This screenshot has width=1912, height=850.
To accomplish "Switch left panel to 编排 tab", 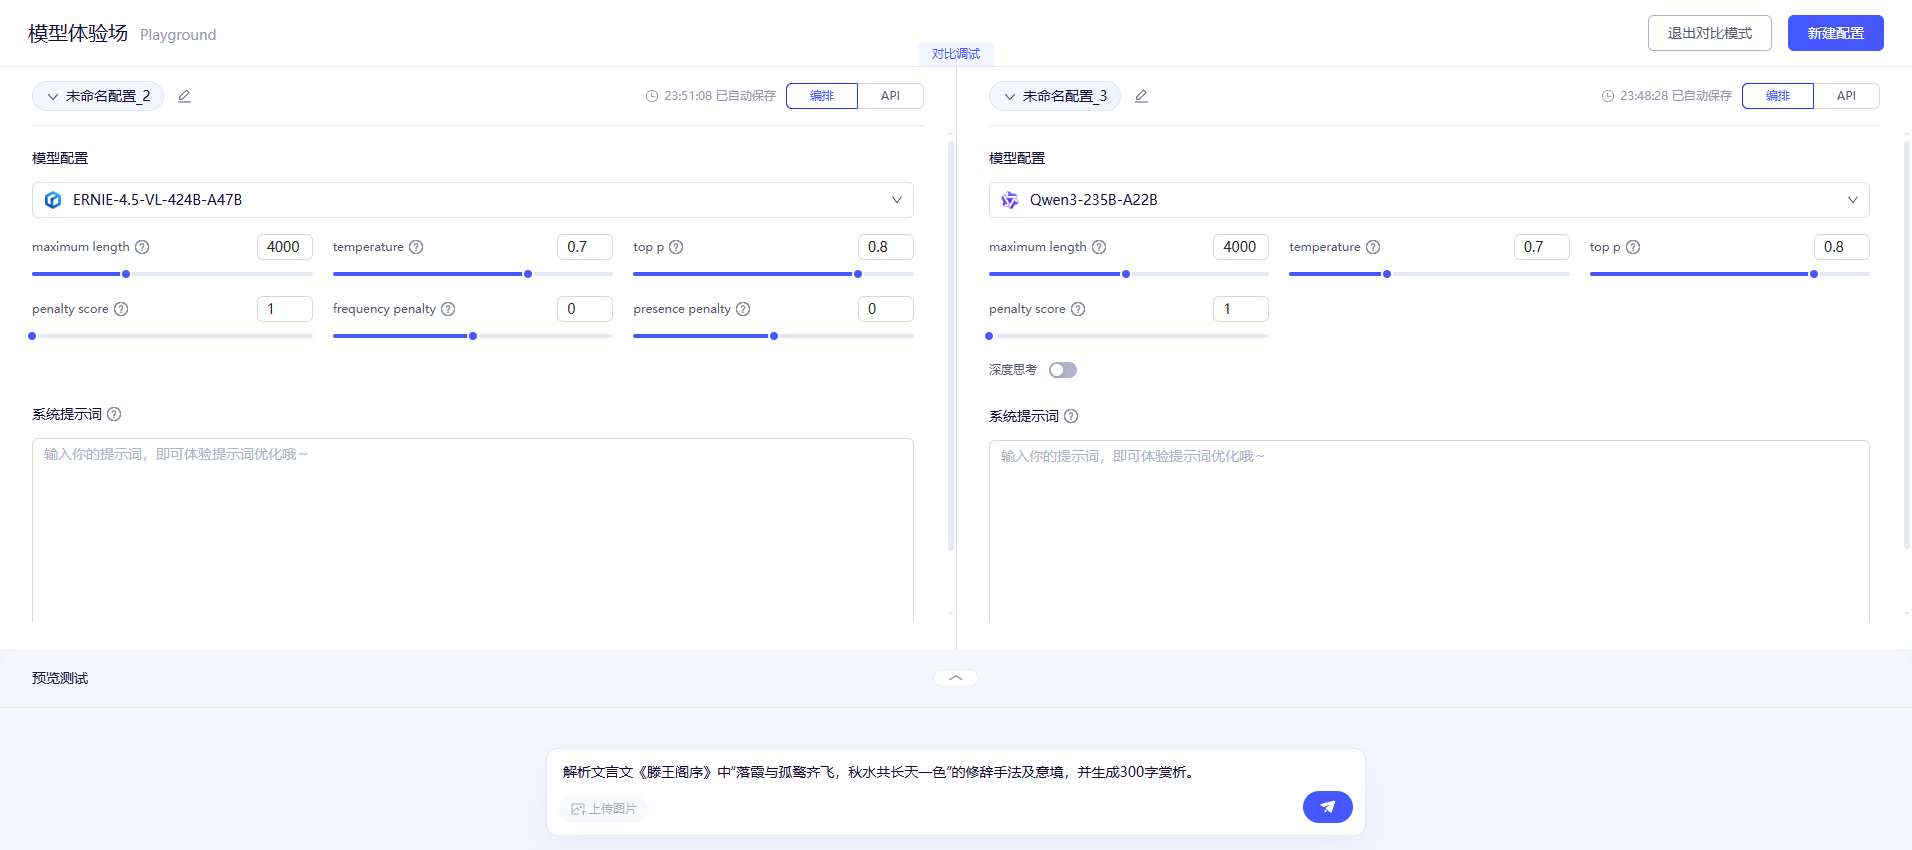I will [x=822, y=96].
